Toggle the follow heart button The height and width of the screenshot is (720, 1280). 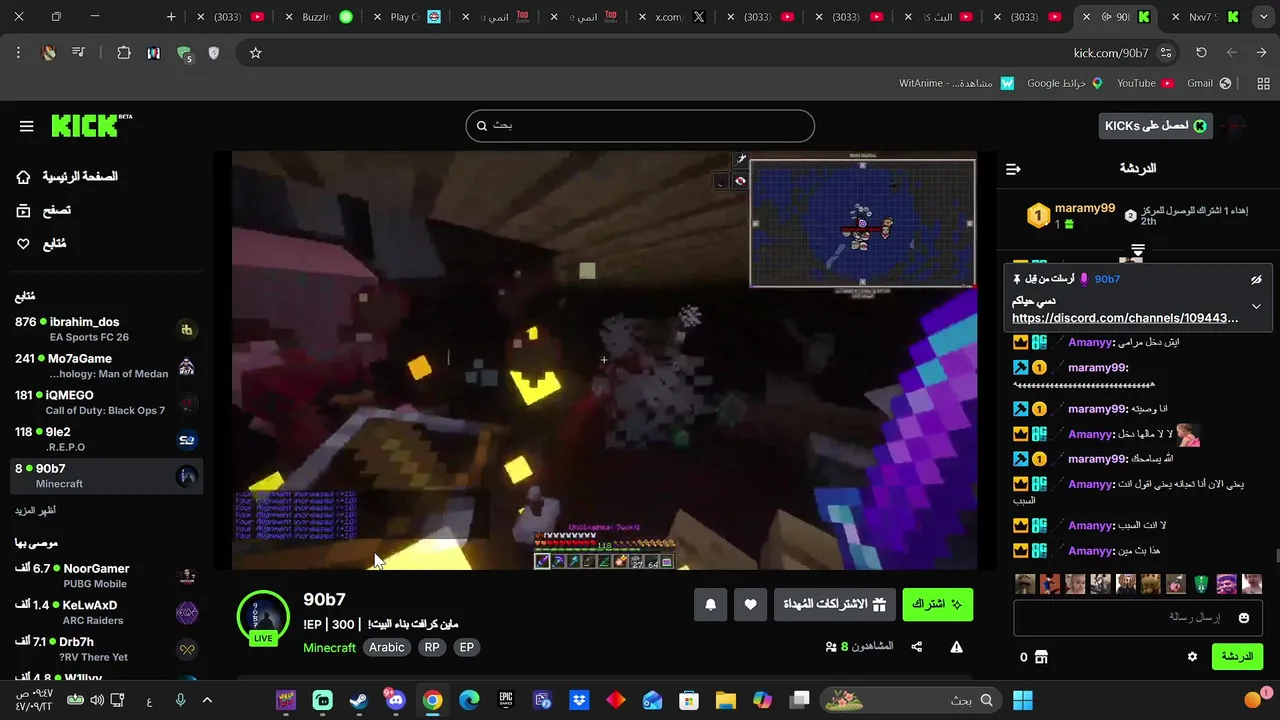click(750, 604)
